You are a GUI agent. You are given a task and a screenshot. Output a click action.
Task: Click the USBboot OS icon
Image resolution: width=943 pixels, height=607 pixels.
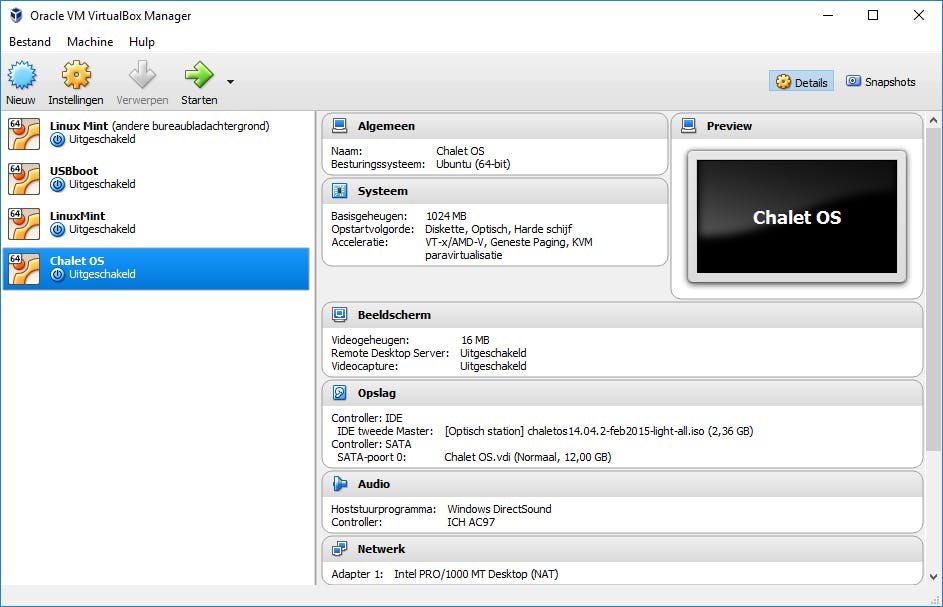[24, 179]
